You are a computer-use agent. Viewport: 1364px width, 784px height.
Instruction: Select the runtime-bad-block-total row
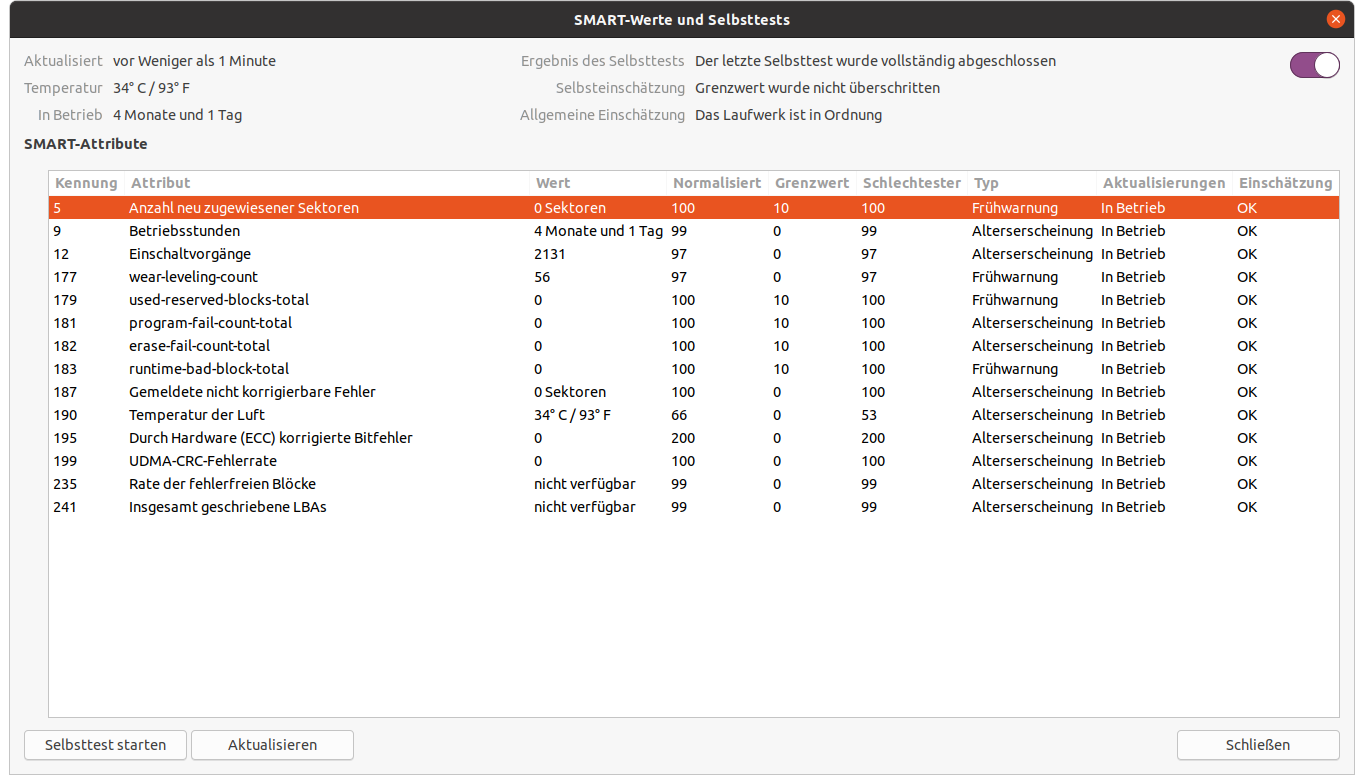click(694, 369)
